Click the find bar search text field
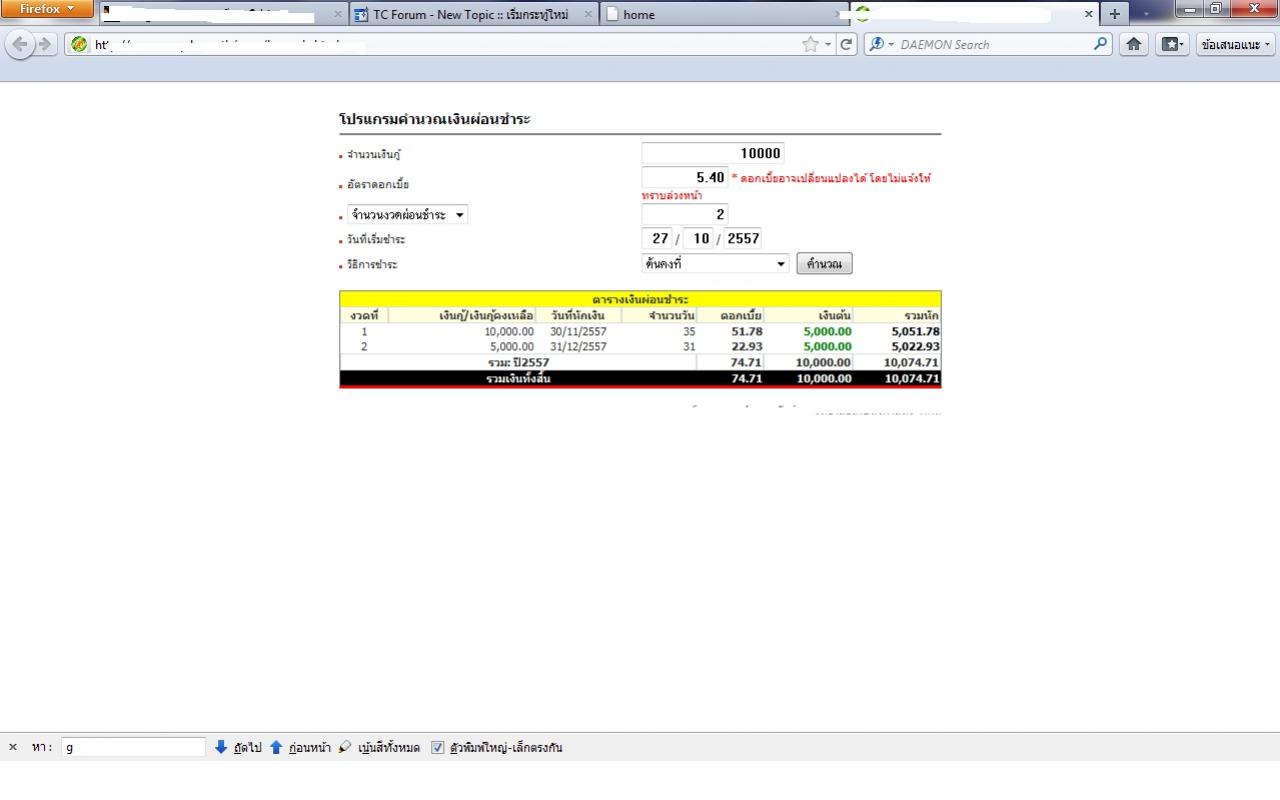1280x800 pixels. (133, 747)
